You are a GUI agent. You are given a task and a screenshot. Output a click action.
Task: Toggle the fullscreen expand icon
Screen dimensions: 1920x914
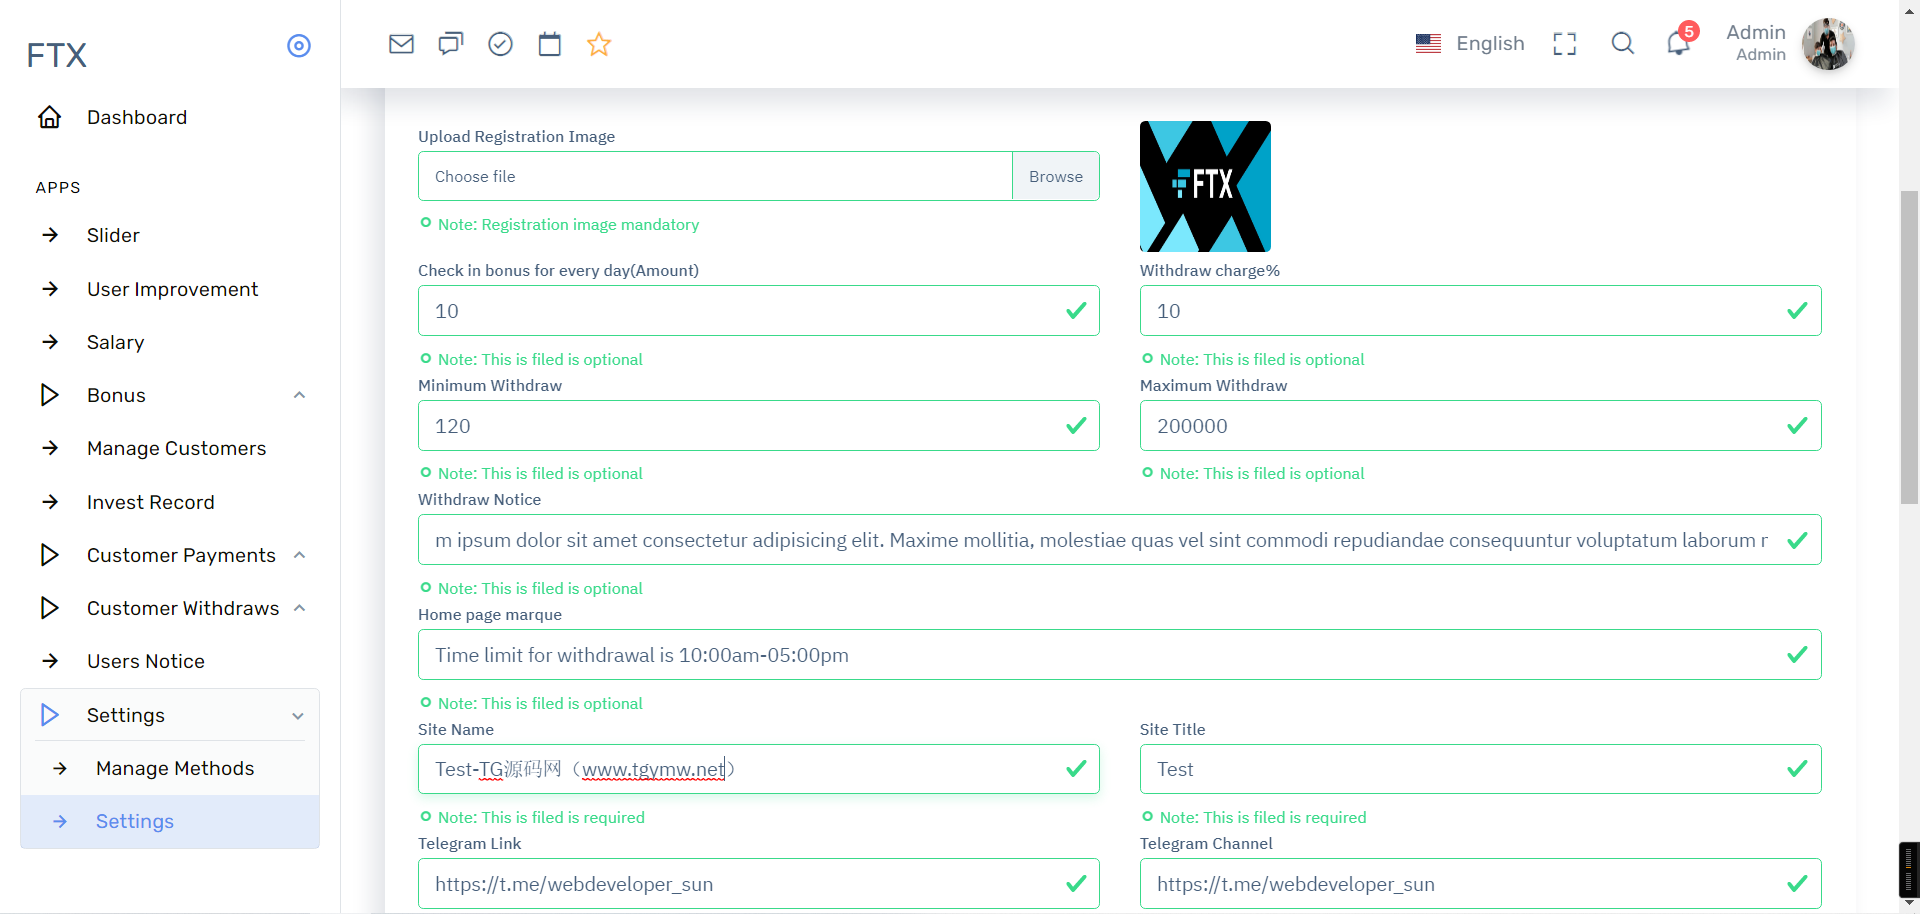[1565, 44]
